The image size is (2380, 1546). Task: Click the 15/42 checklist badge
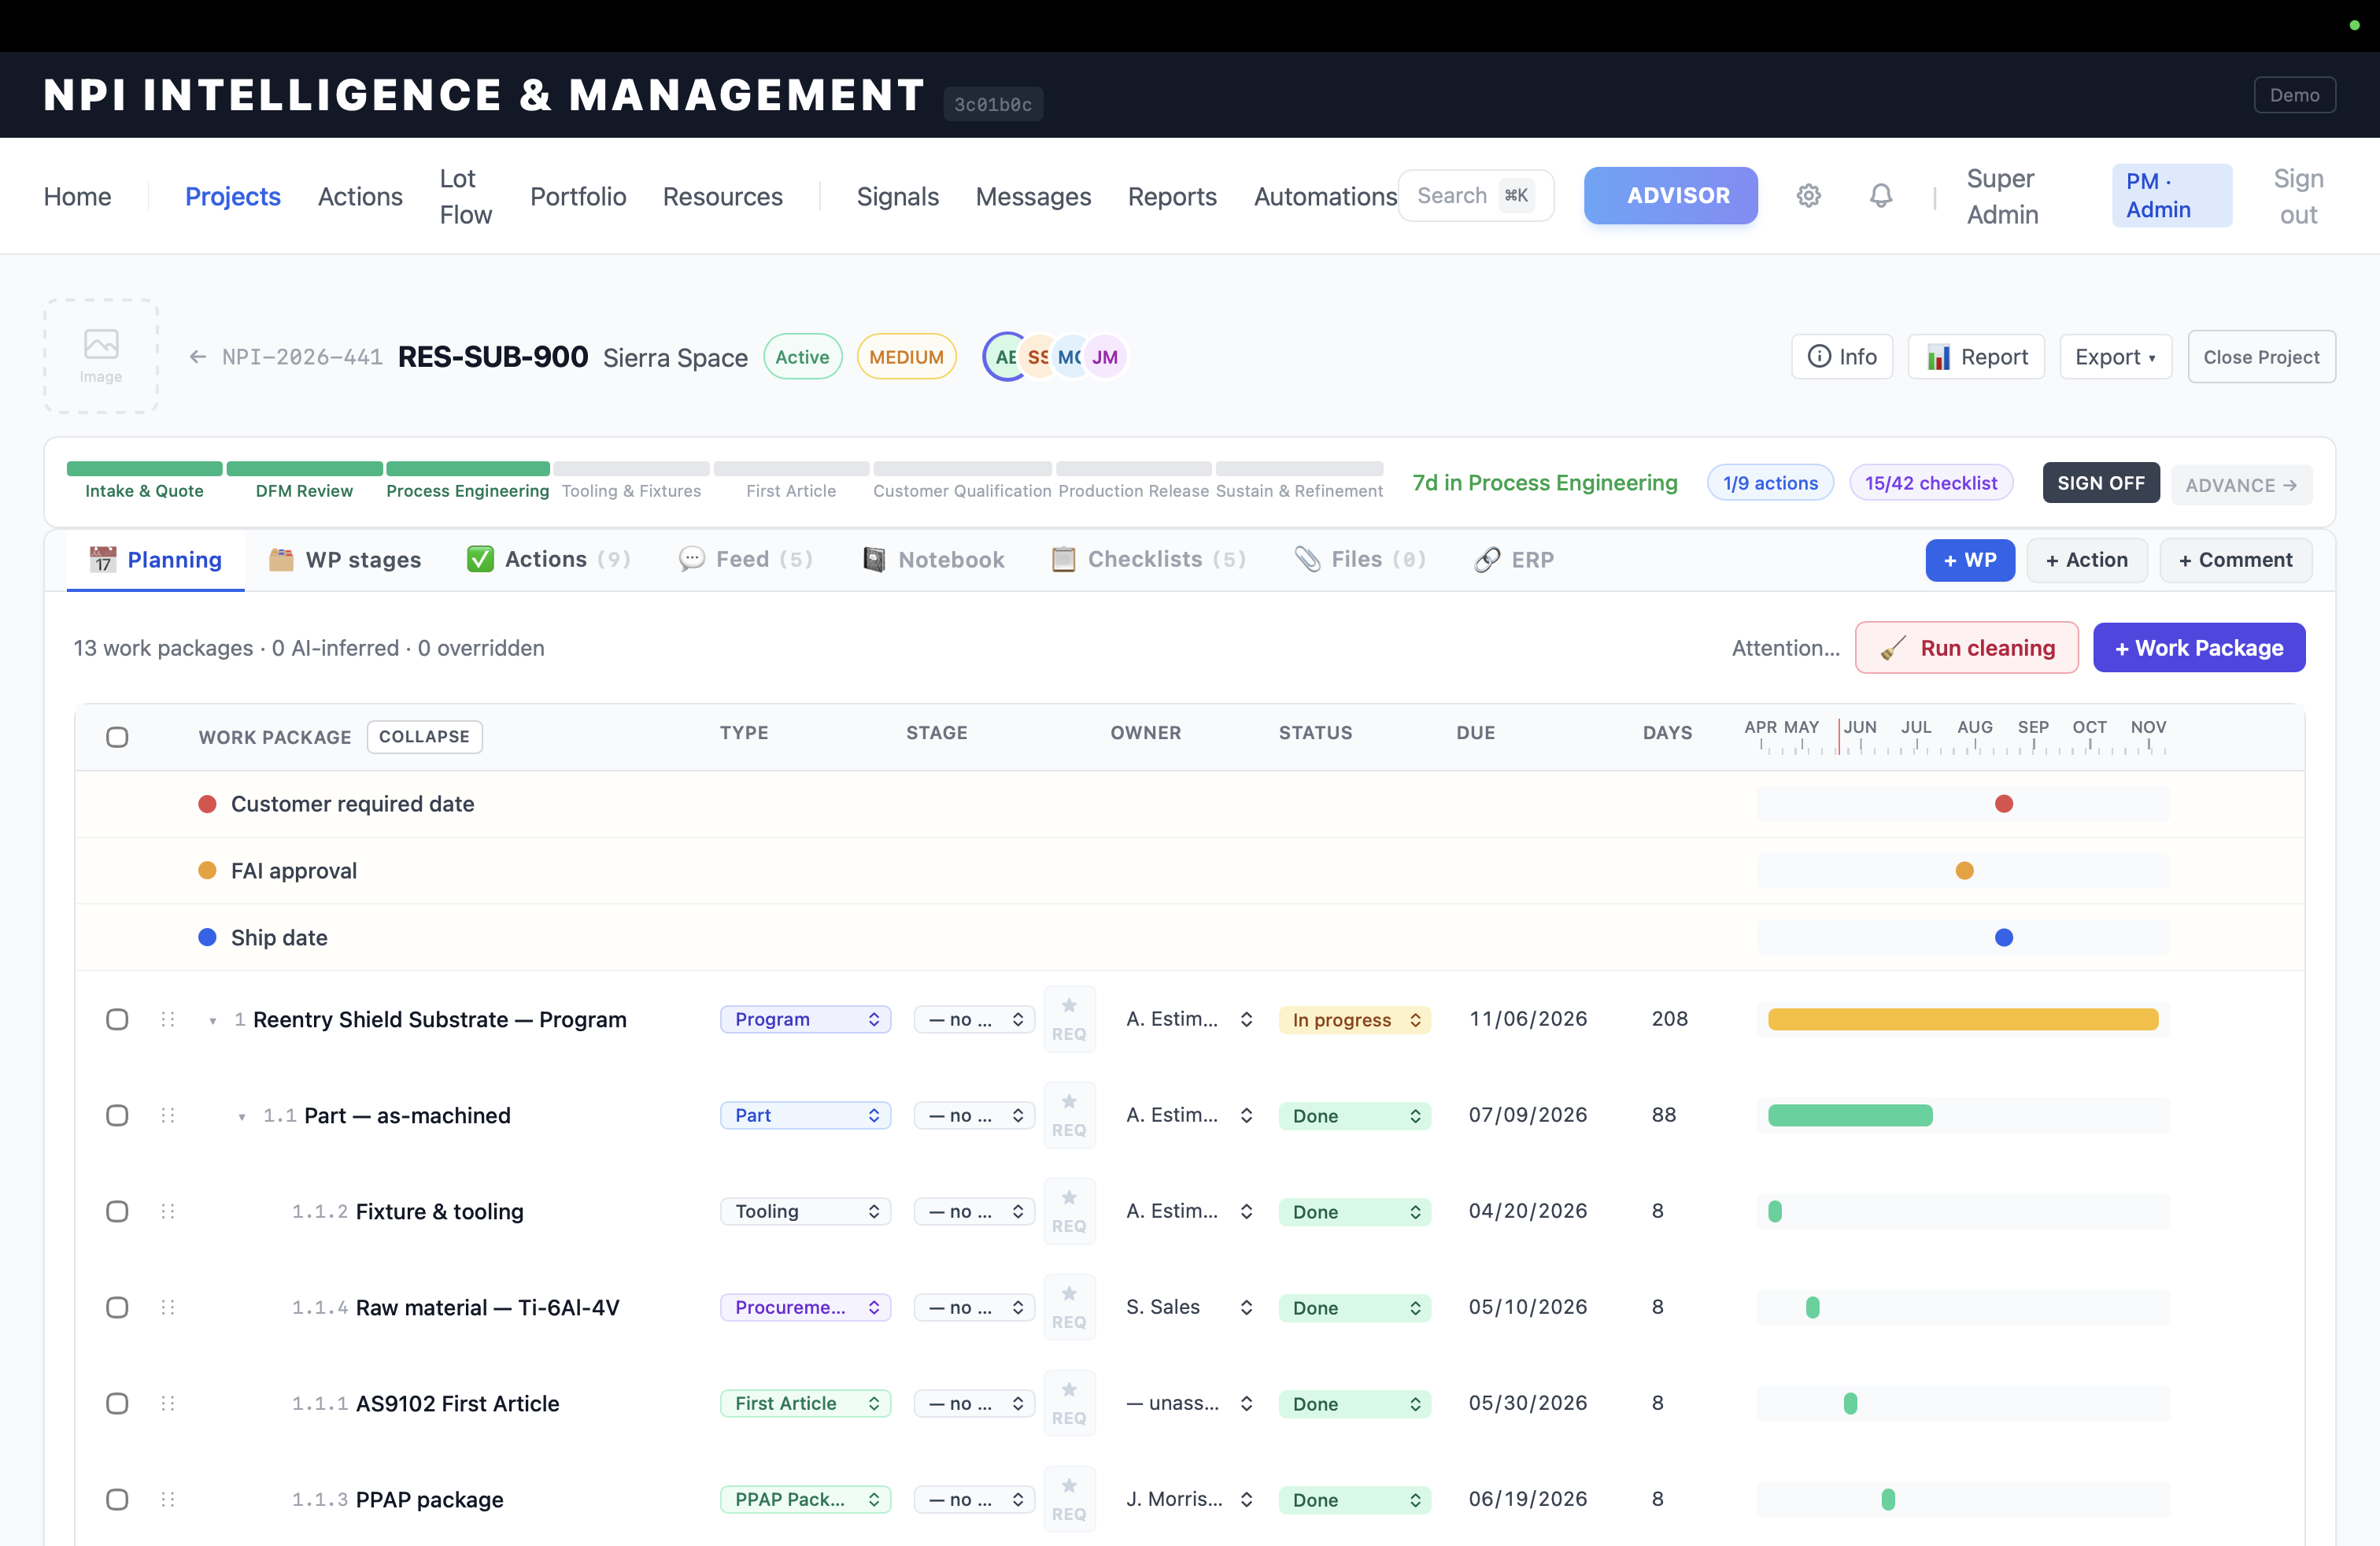click(1930, 483)
